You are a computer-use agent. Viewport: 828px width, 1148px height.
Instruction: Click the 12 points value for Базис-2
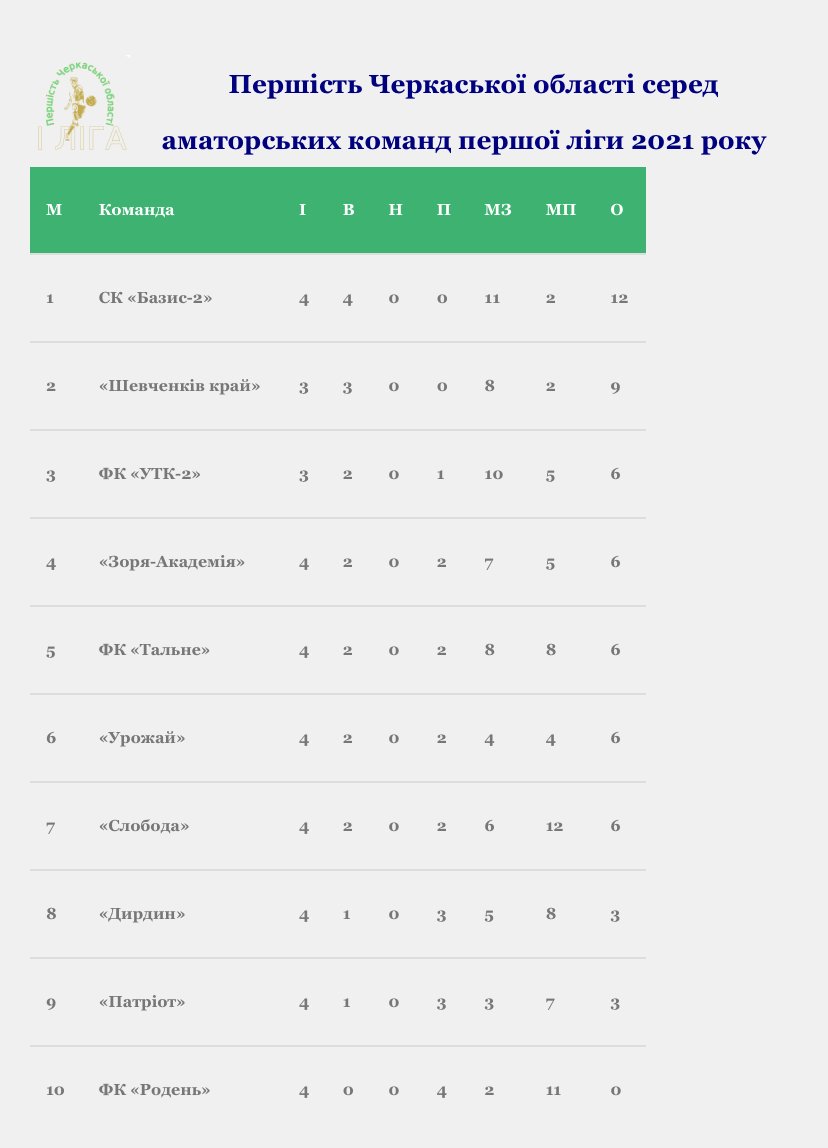[x=619, y=298]
